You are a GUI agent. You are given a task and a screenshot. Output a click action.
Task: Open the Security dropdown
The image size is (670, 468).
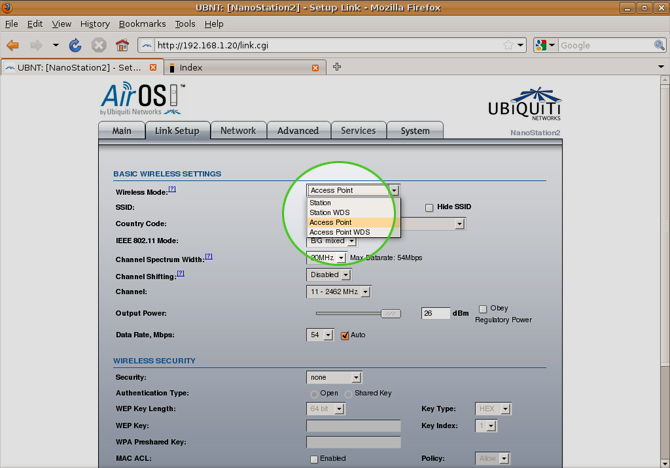tap(334, 377)
